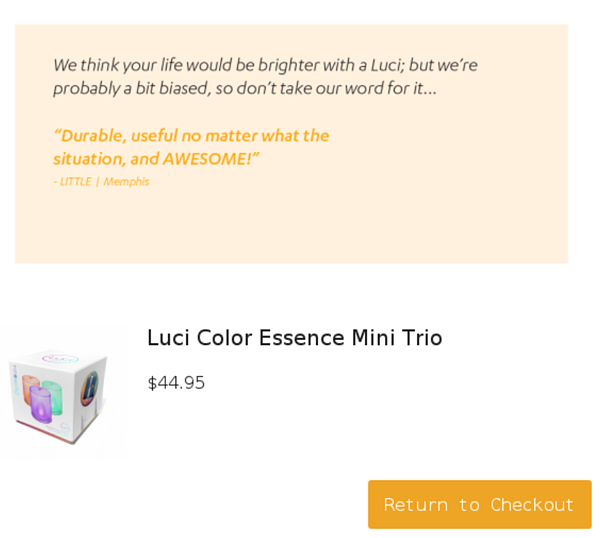Screen dimensions: 600x538
Task: Click the "We think your life would be brighter" line
Action: coord(265,66)
